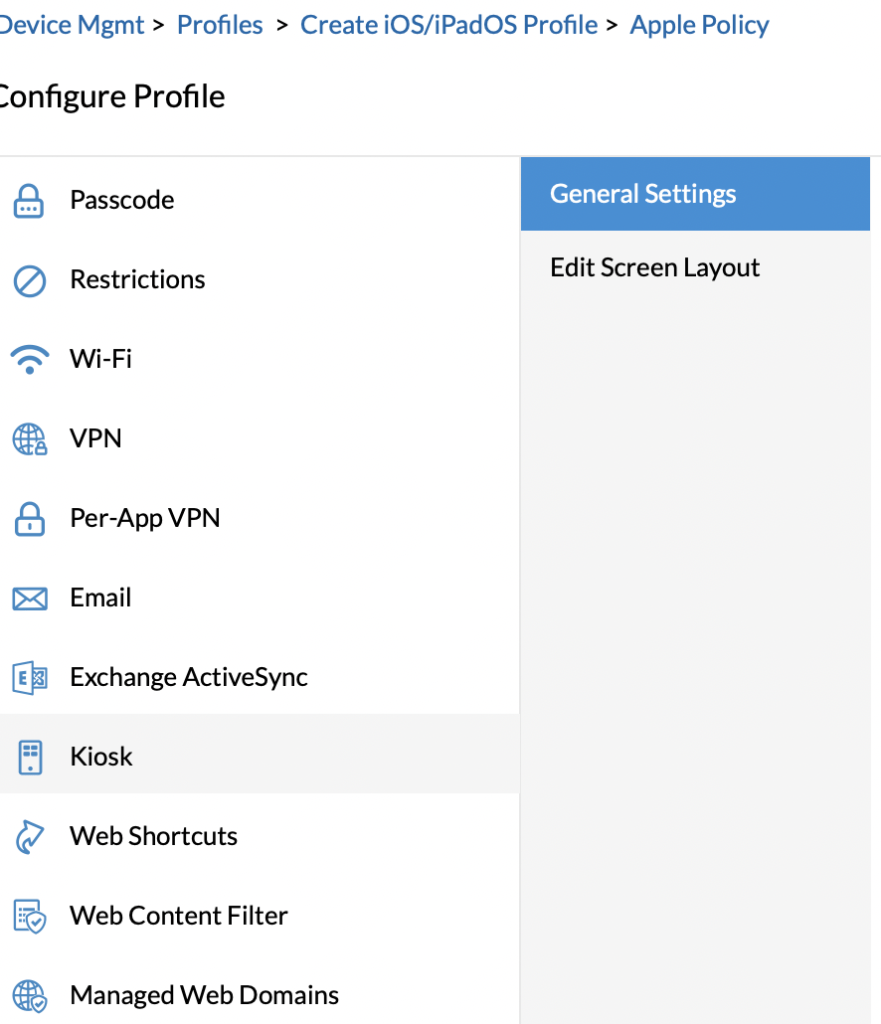This screenshot has width=881, height=1024.
Task: Go to Device Mgmt breadcrumb
Action: [x=71, y=25]
